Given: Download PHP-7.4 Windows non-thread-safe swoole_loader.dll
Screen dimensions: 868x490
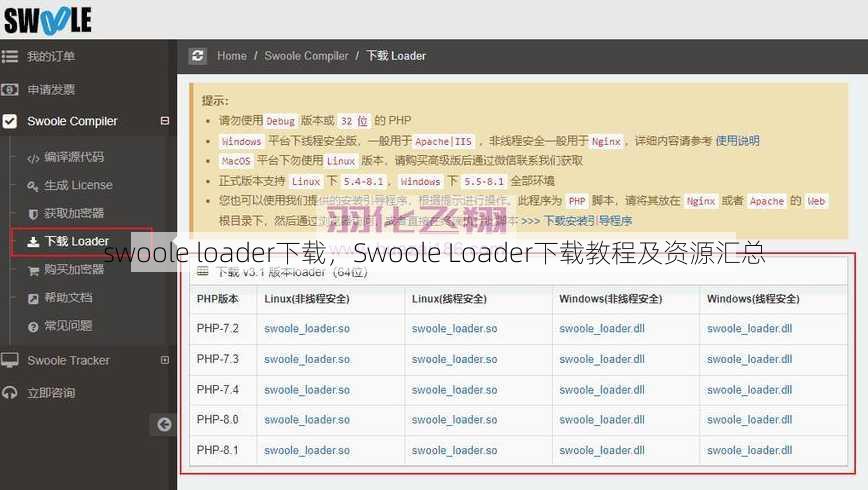Looking at the screenshot, I should [x=602, y=390].
